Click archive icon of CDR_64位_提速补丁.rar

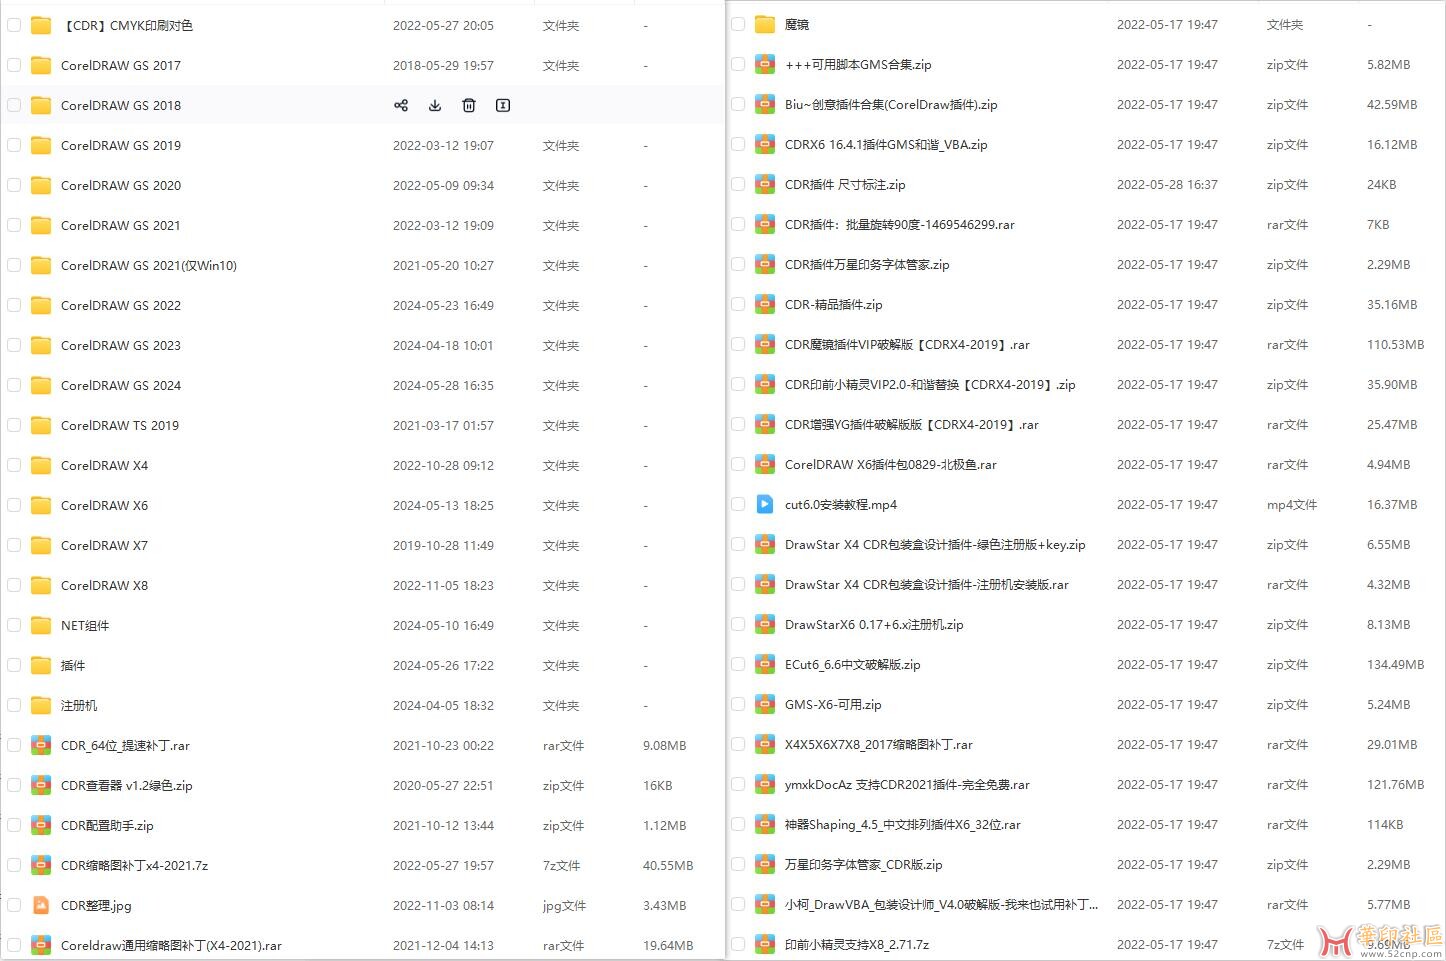pos(41,745)
